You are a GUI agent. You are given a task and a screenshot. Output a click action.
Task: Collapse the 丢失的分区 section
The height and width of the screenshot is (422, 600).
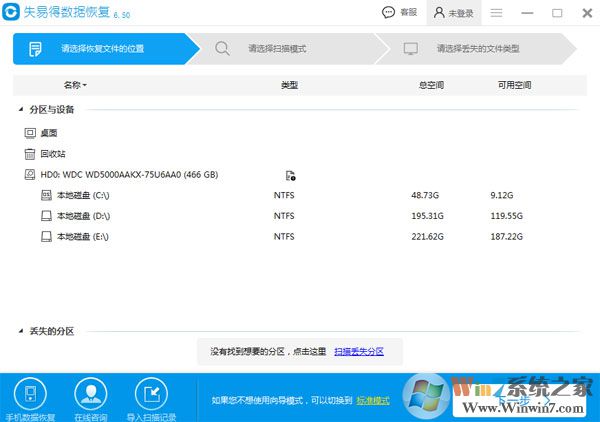[x=20, y=331]
